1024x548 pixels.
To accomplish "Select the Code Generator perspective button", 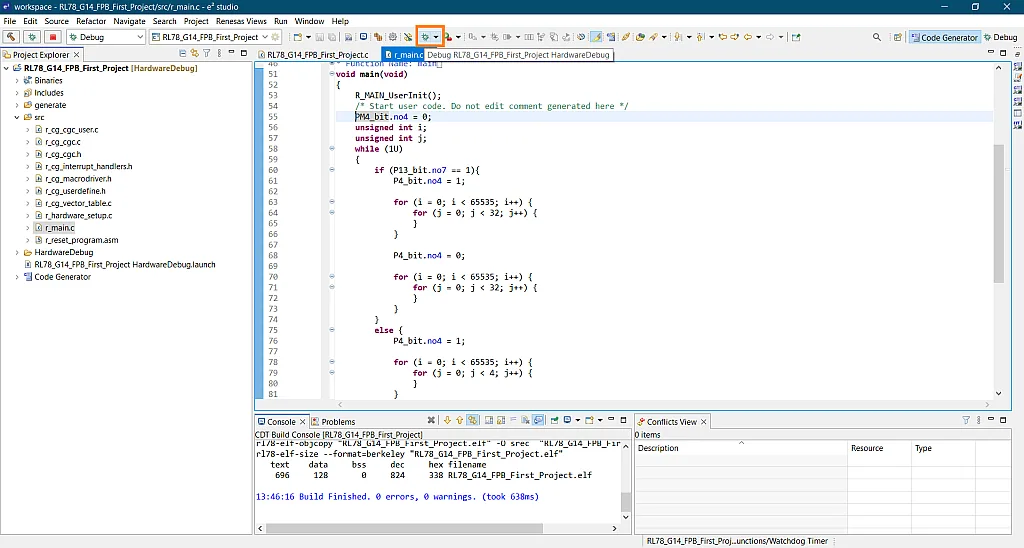I will click(x=944, y=37).
